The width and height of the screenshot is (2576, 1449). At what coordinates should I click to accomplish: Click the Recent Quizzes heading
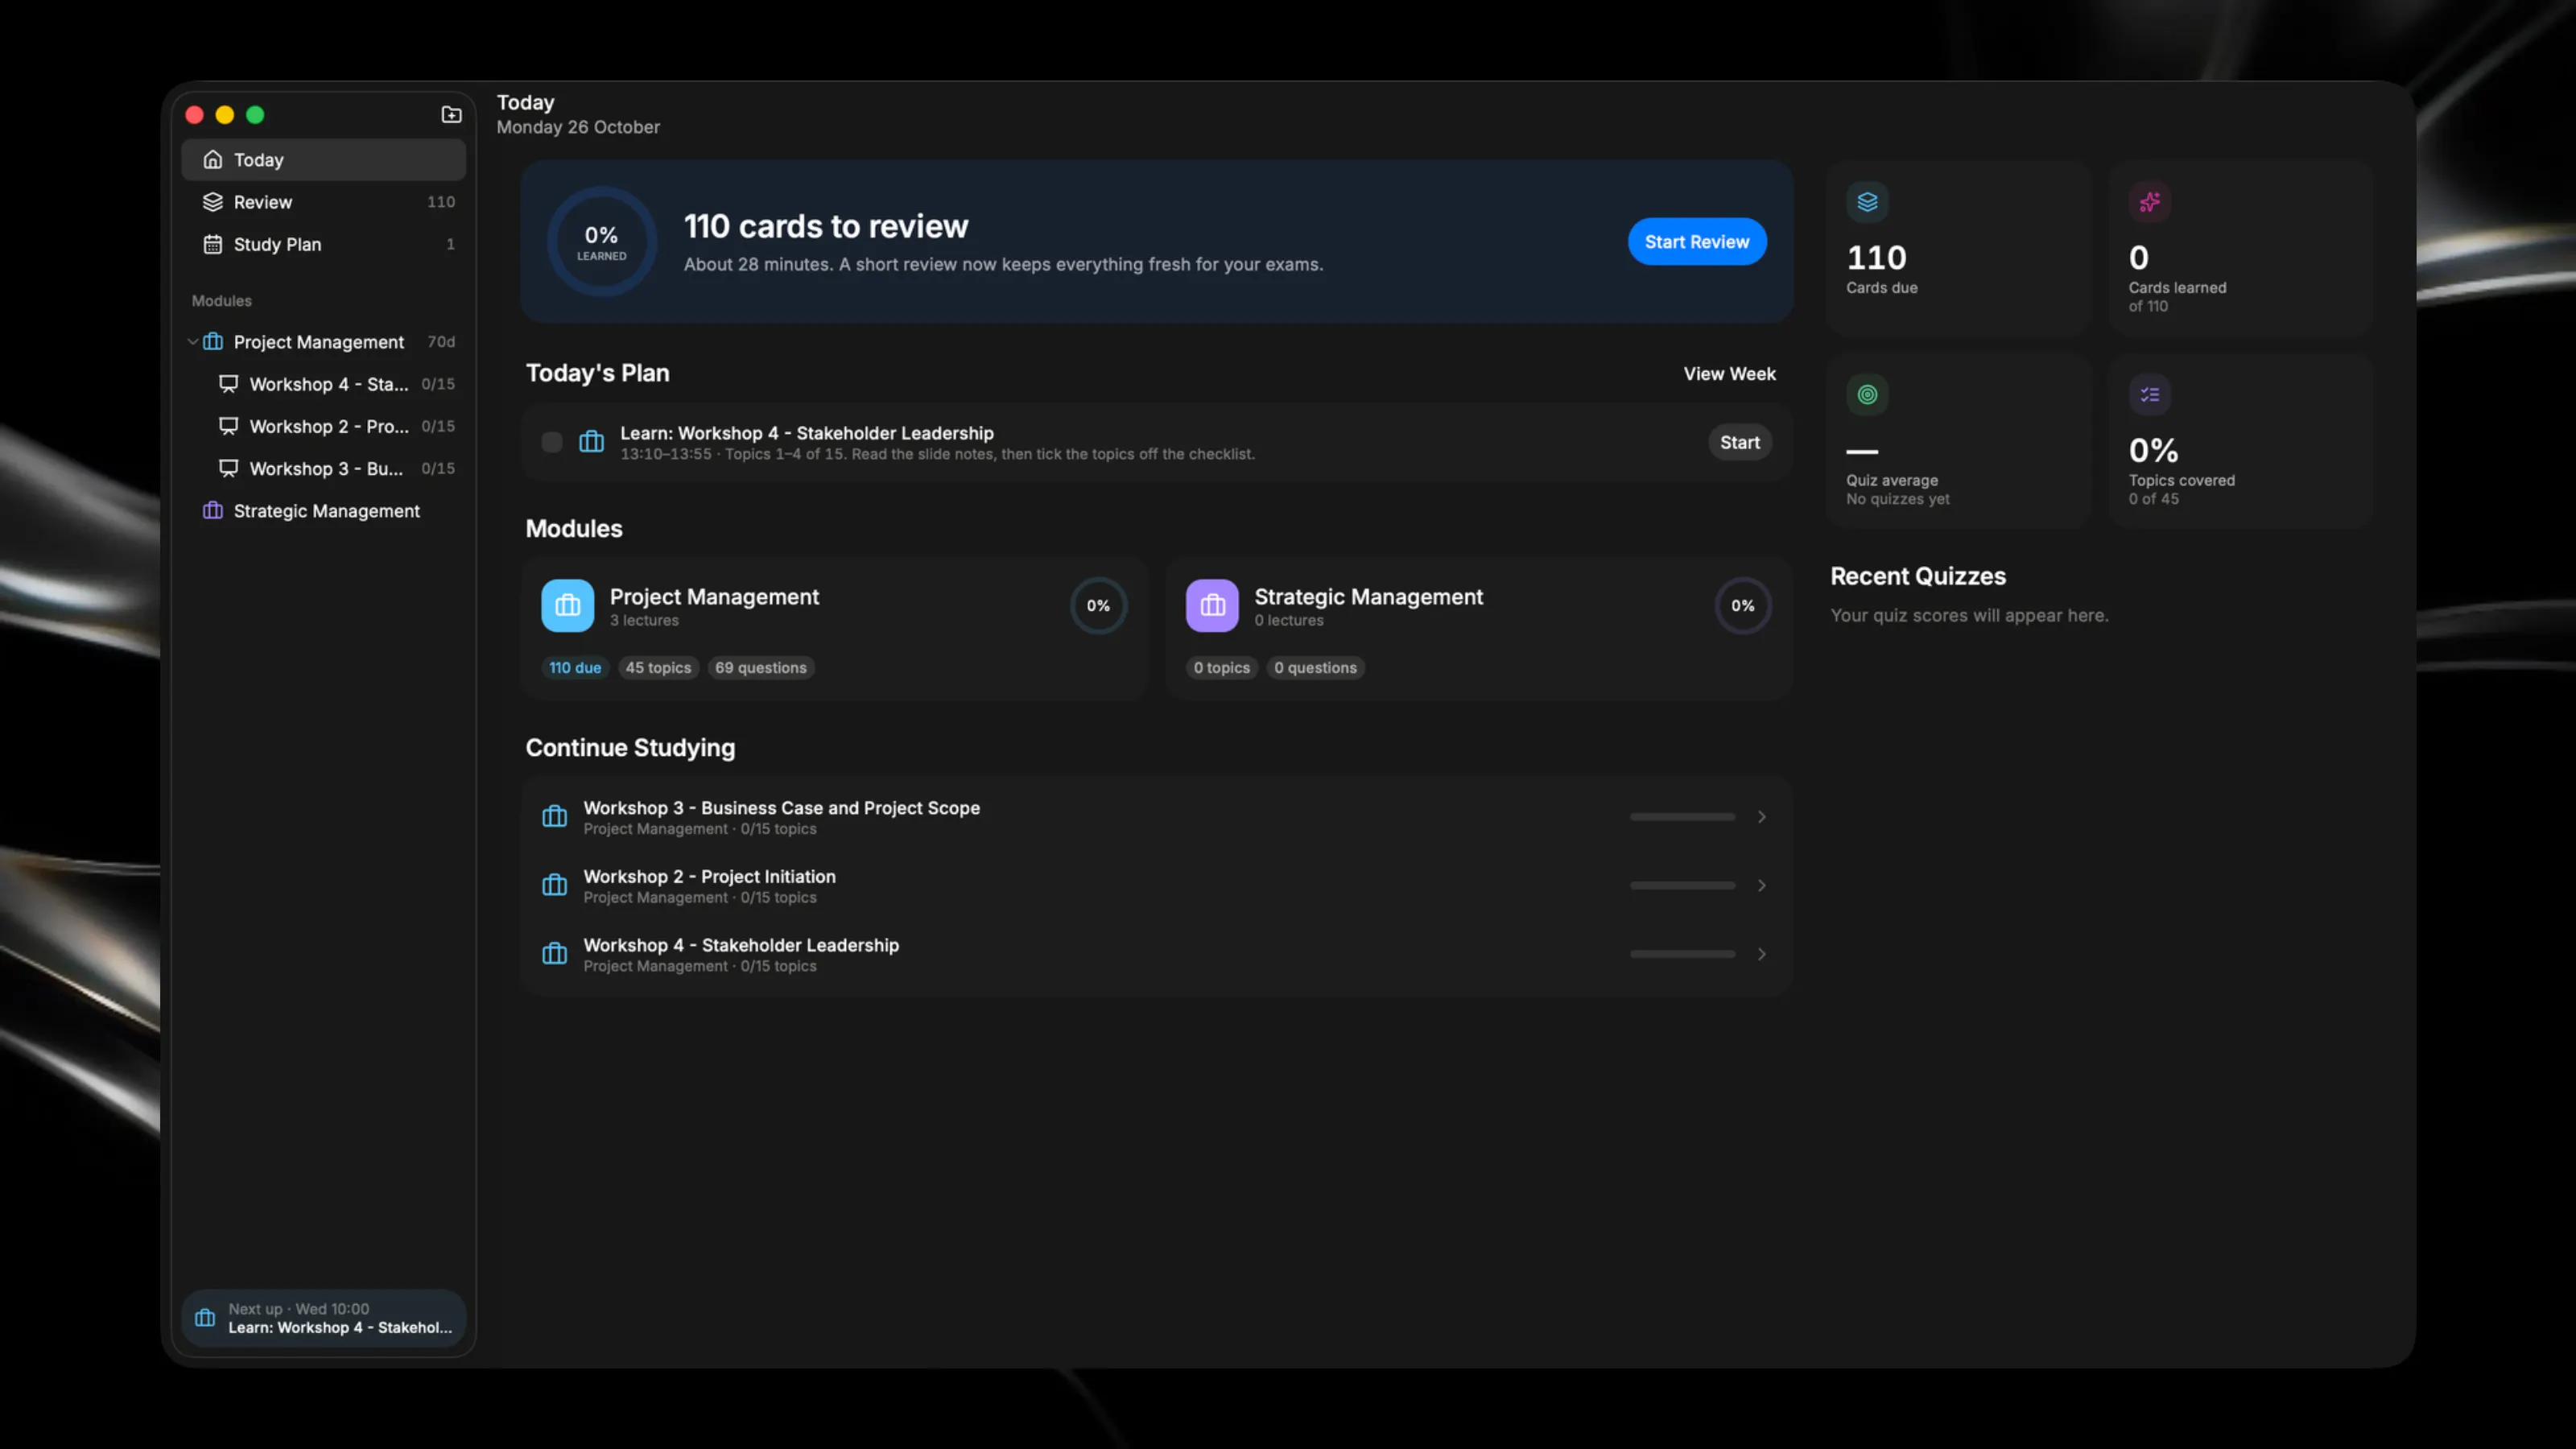[1918, 576]
